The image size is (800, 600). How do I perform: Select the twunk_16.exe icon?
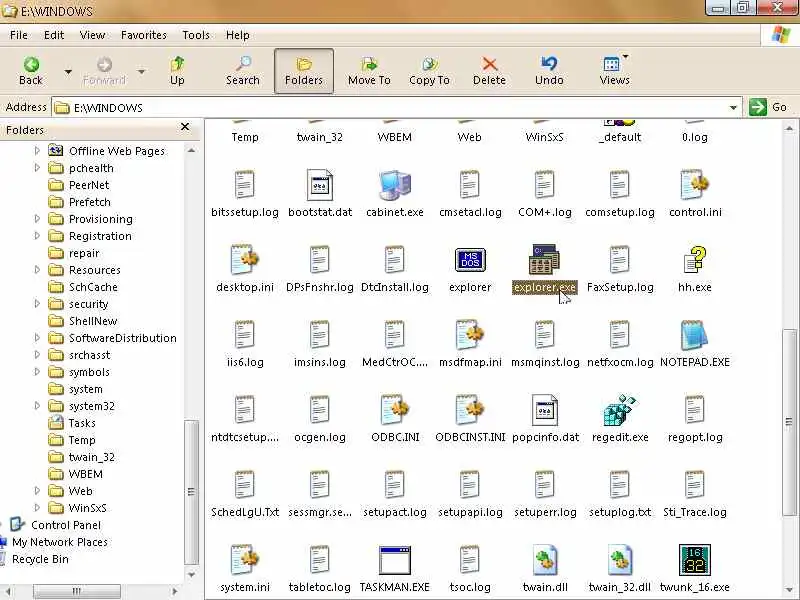point(695,560)
